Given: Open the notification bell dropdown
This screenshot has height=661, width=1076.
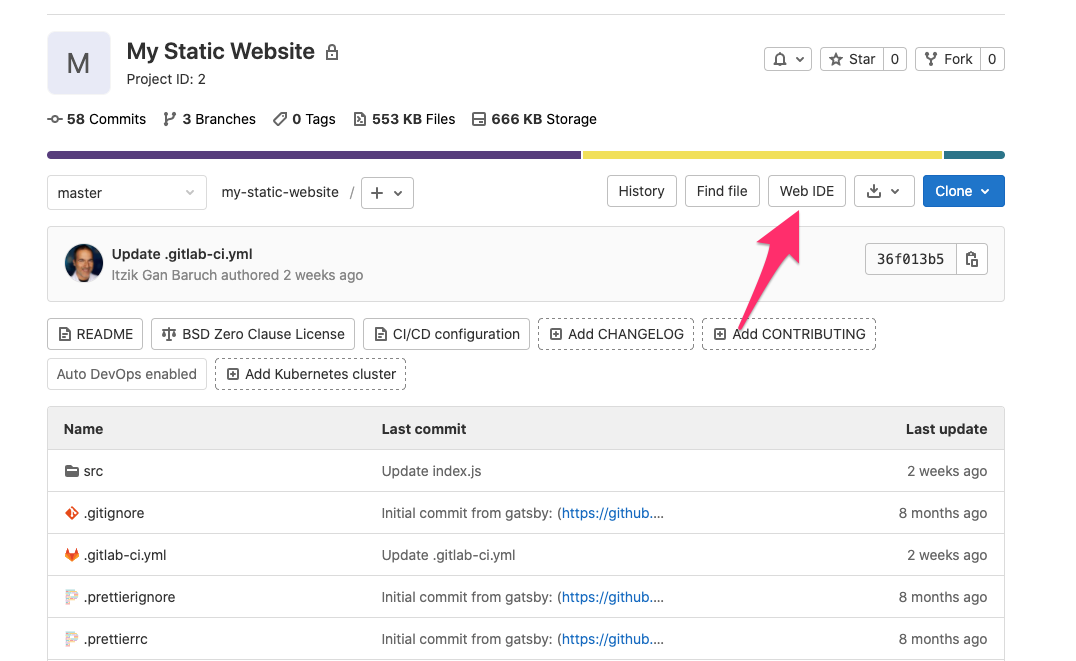Looking at the screenshot, I should [x=788, y=59].
